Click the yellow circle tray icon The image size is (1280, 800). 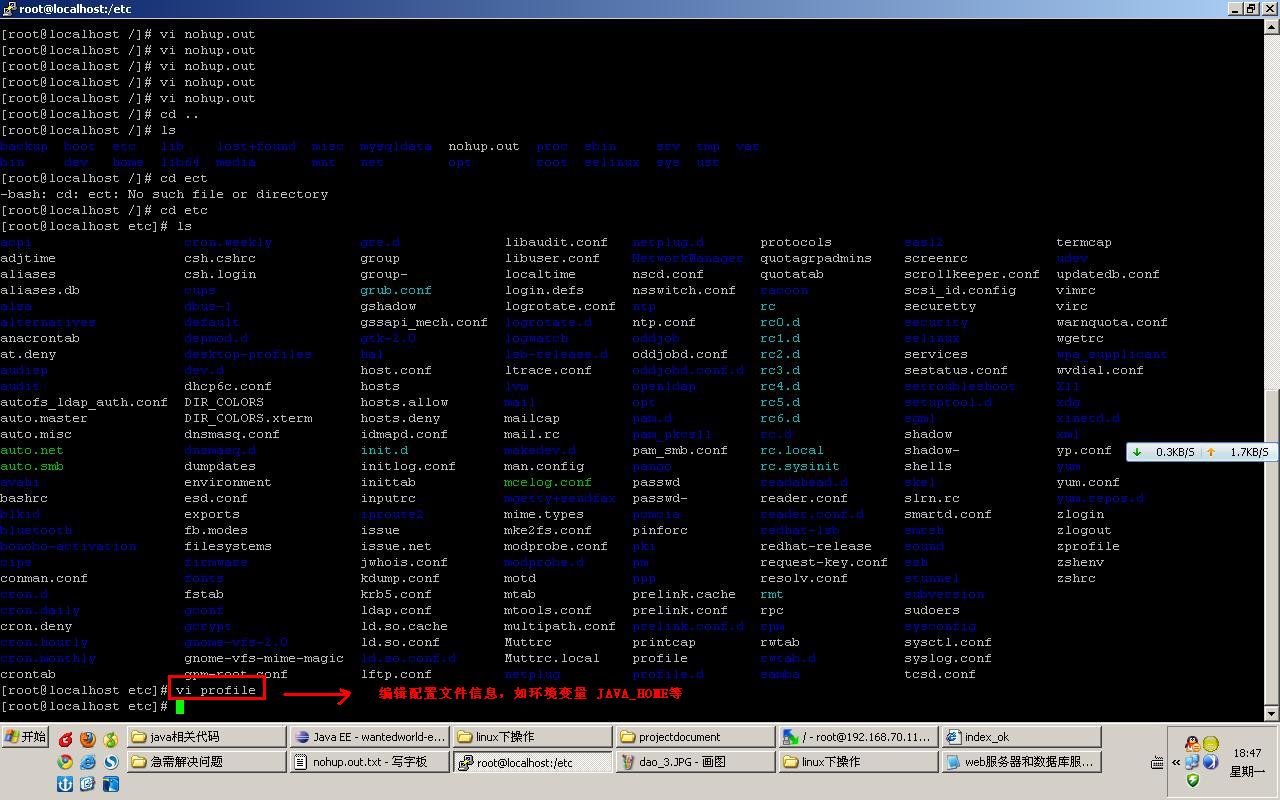(x=1211, y=743)
